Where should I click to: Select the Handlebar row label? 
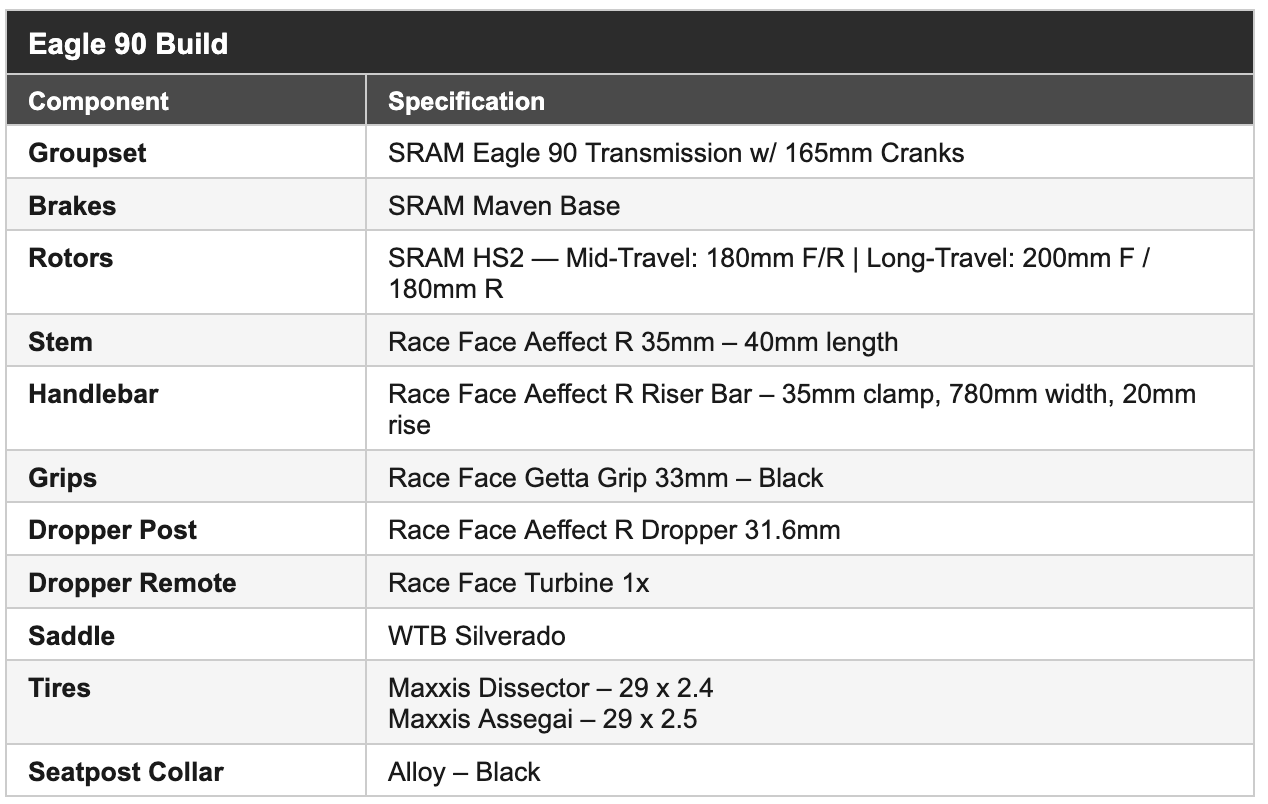93,394
